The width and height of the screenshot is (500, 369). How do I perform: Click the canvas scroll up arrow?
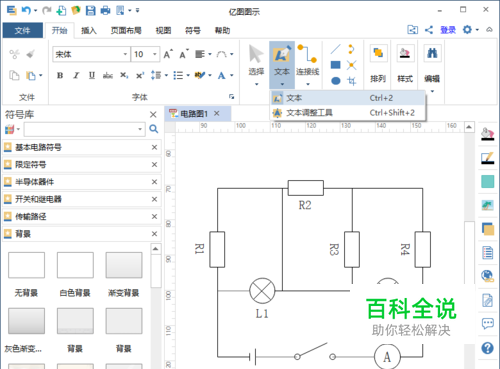(469, 127)
